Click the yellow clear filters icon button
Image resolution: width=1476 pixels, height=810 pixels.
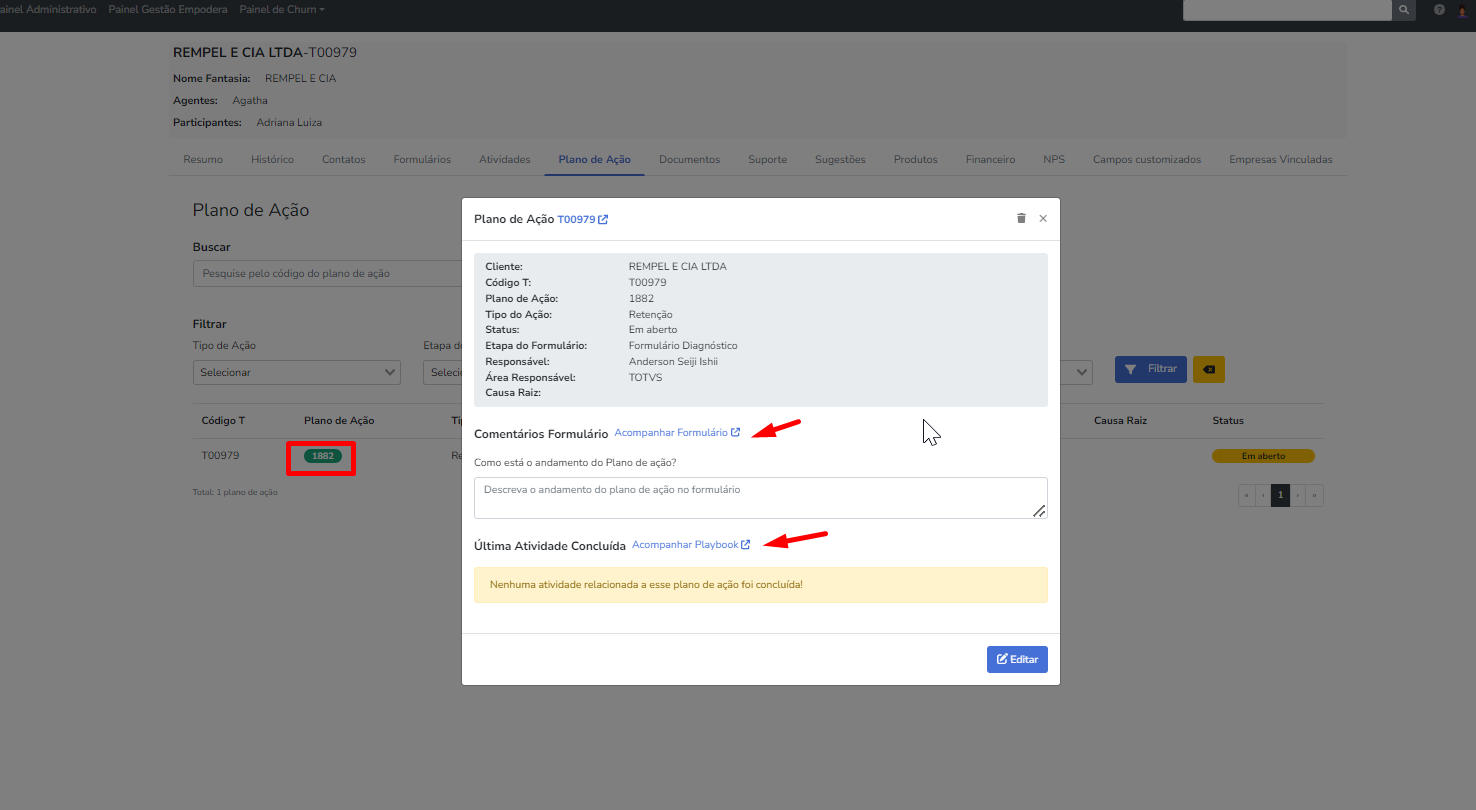1208,369
